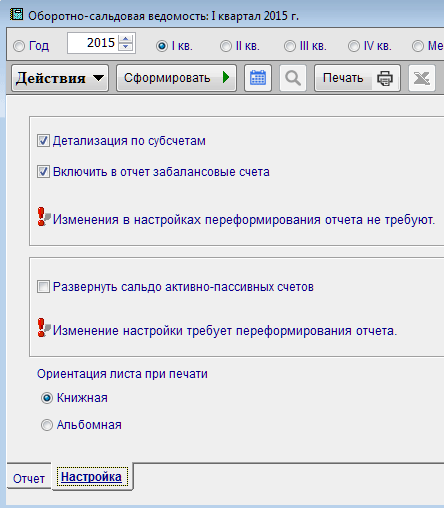Select the Год period radio button
The image size is (444, 508).
coord(19,46)
